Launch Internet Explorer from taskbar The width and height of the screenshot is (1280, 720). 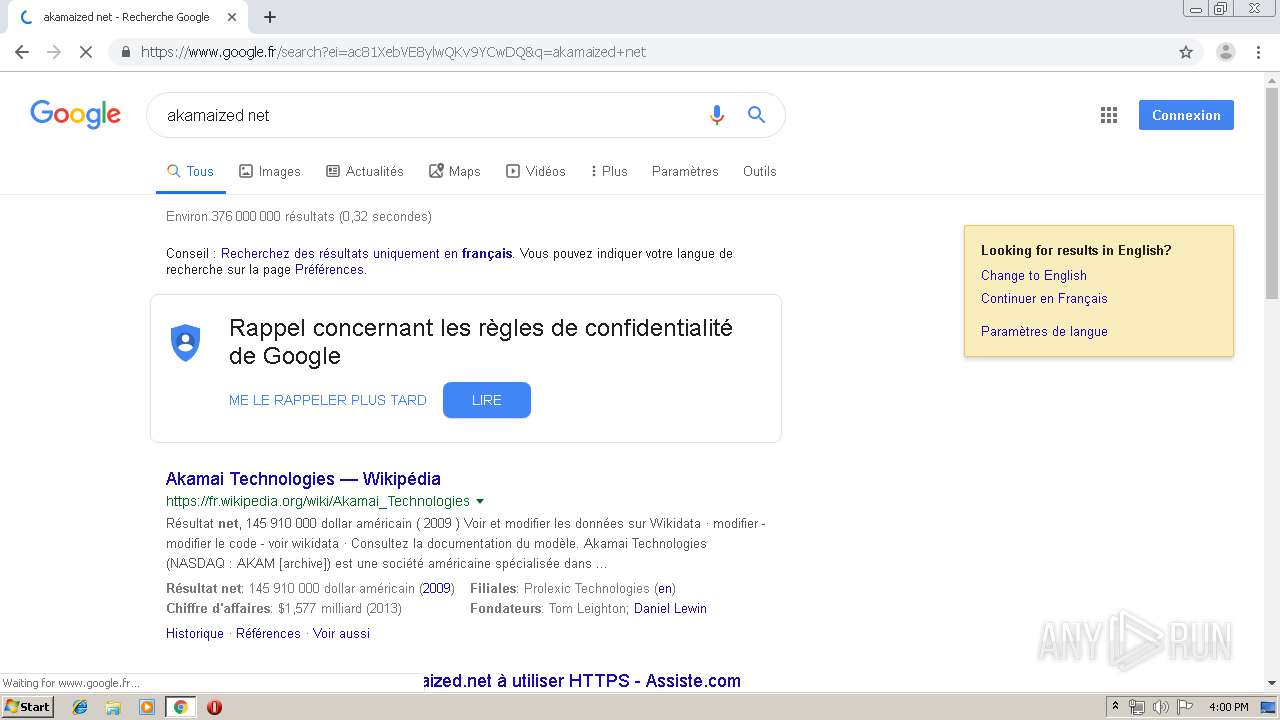pos(80,707)
